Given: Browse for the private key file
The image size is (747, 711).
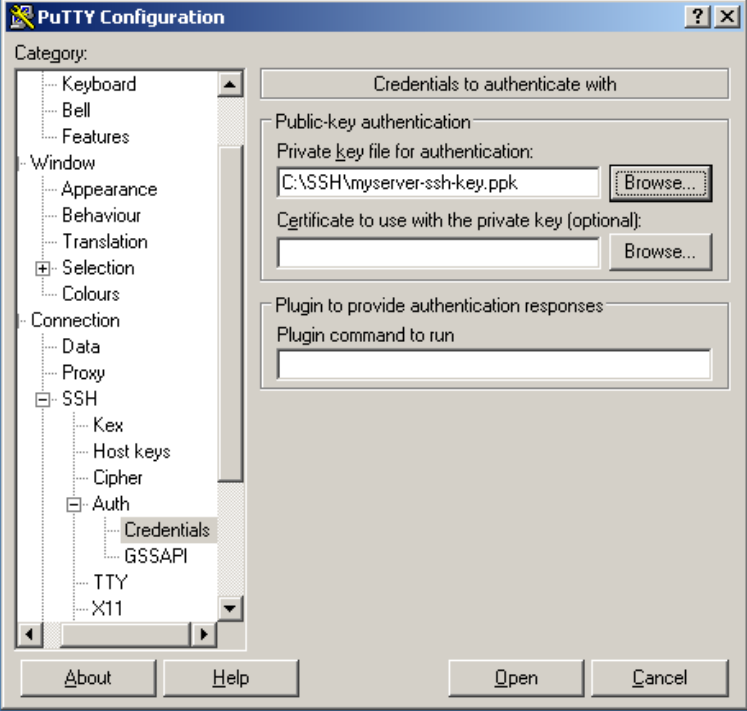Looking at the screenshot, I should (660, 183).
